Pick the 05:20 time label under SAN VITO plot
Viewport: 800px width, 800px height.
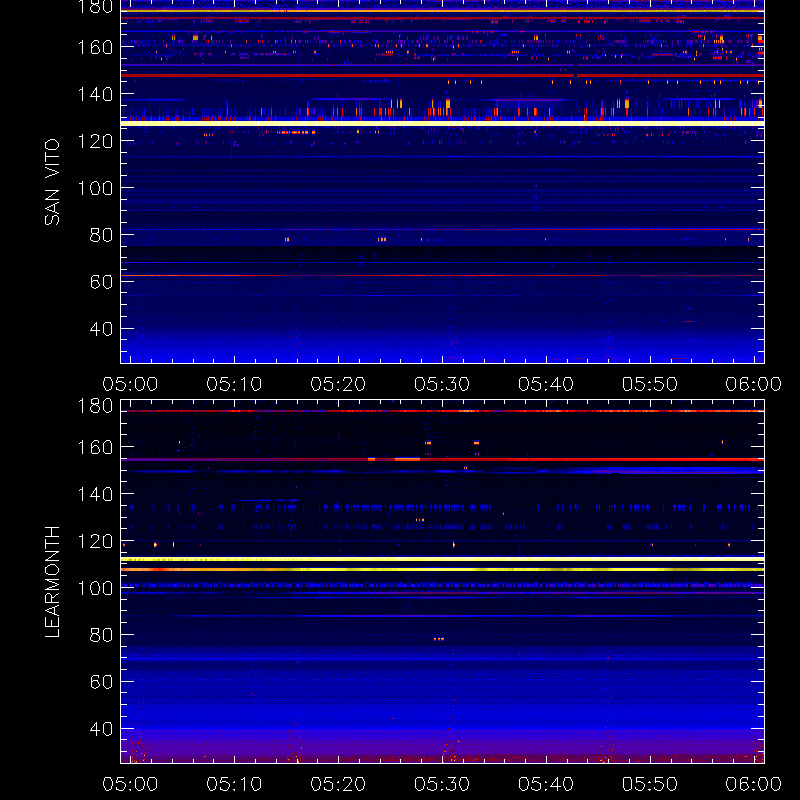[338, 384]
